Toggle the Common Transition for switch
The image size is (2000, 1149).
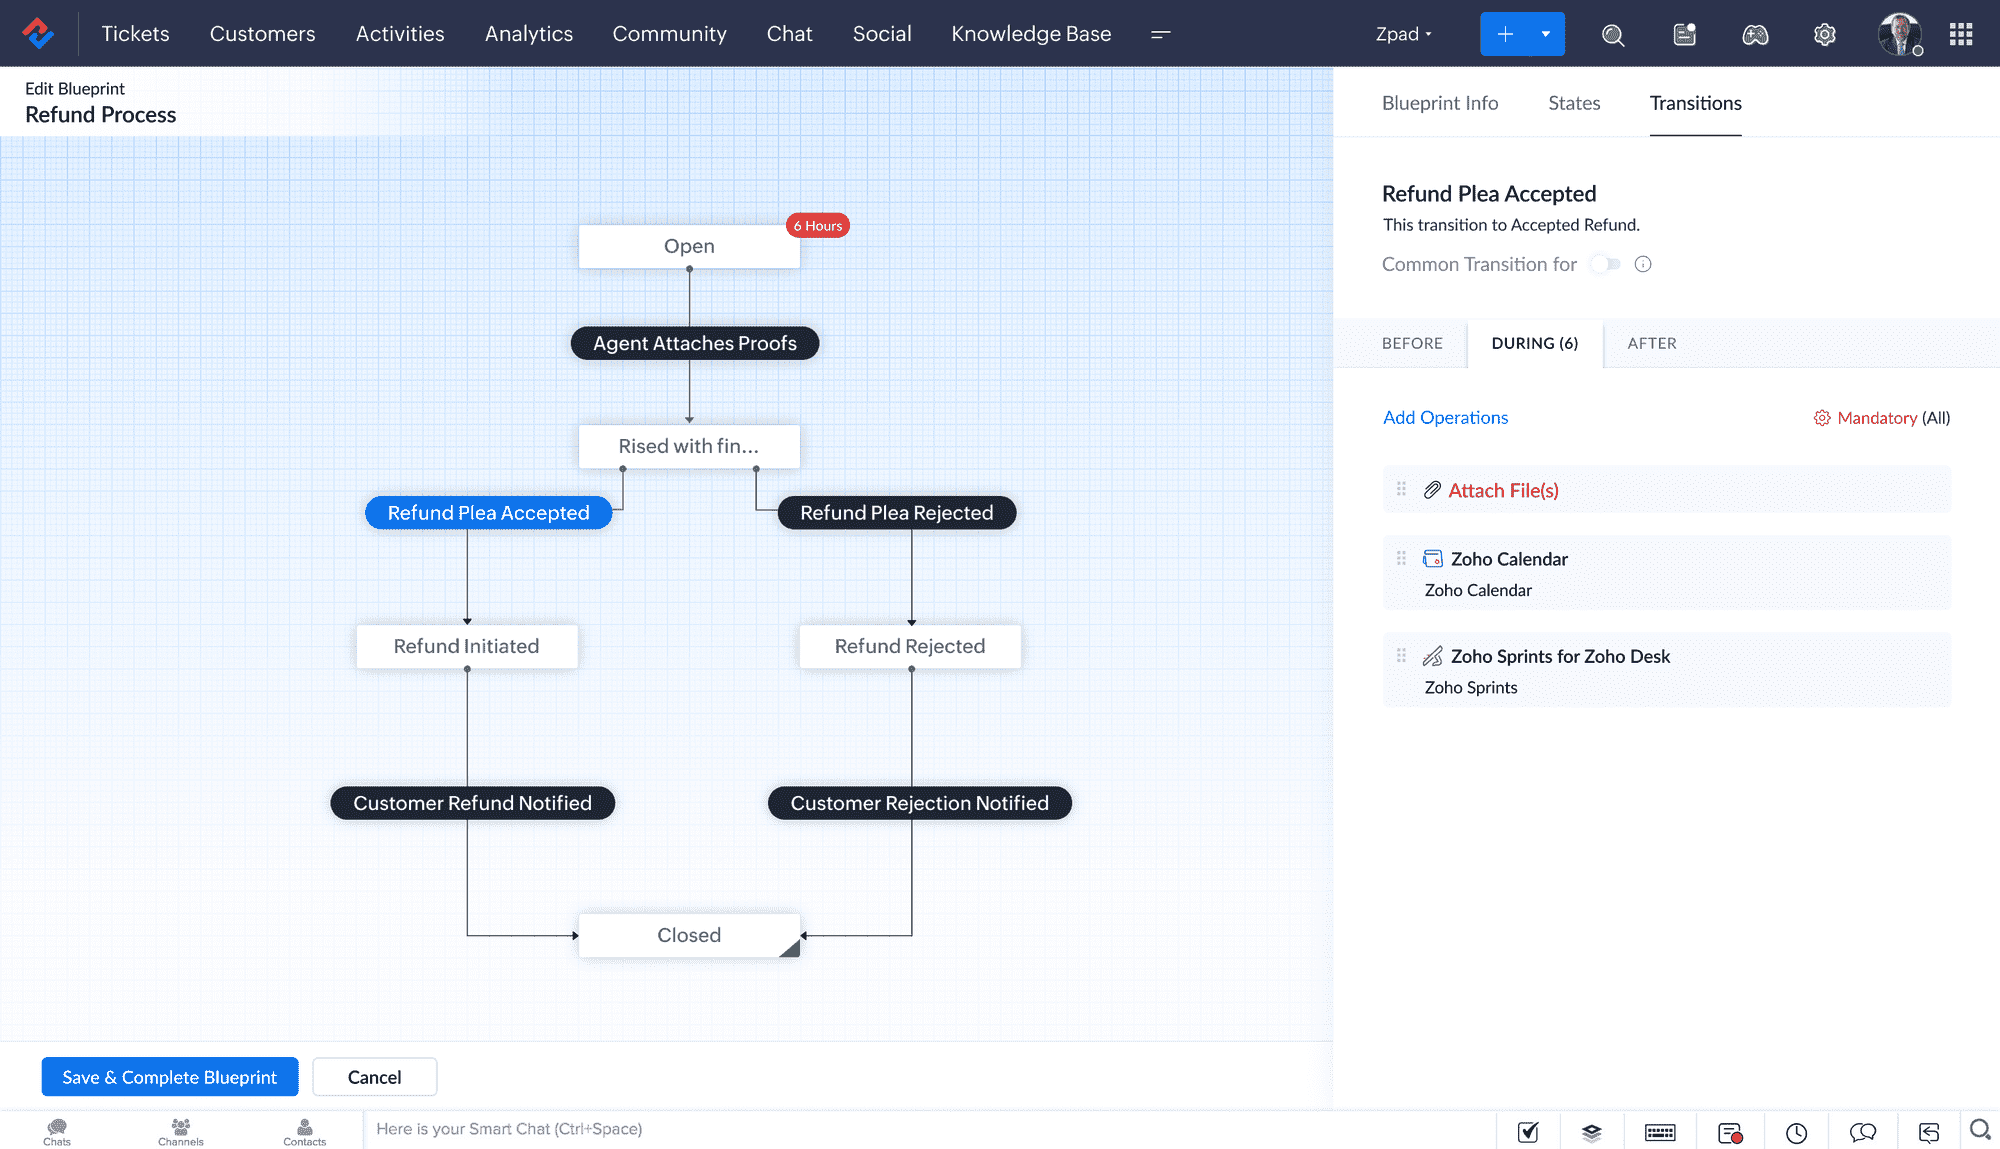pyautogui.click(x=1606, y=264)
